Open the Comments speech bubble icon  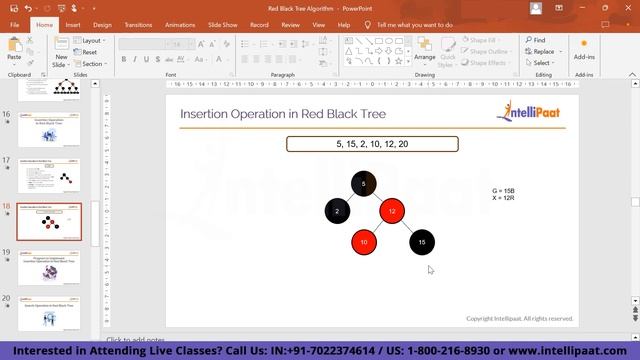(605, 25)
